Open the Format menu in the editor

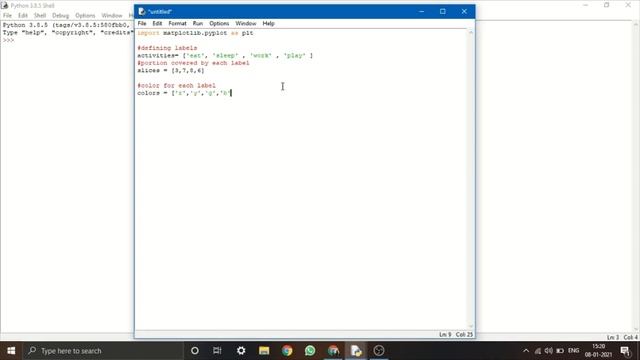click(x=178, y=24)
